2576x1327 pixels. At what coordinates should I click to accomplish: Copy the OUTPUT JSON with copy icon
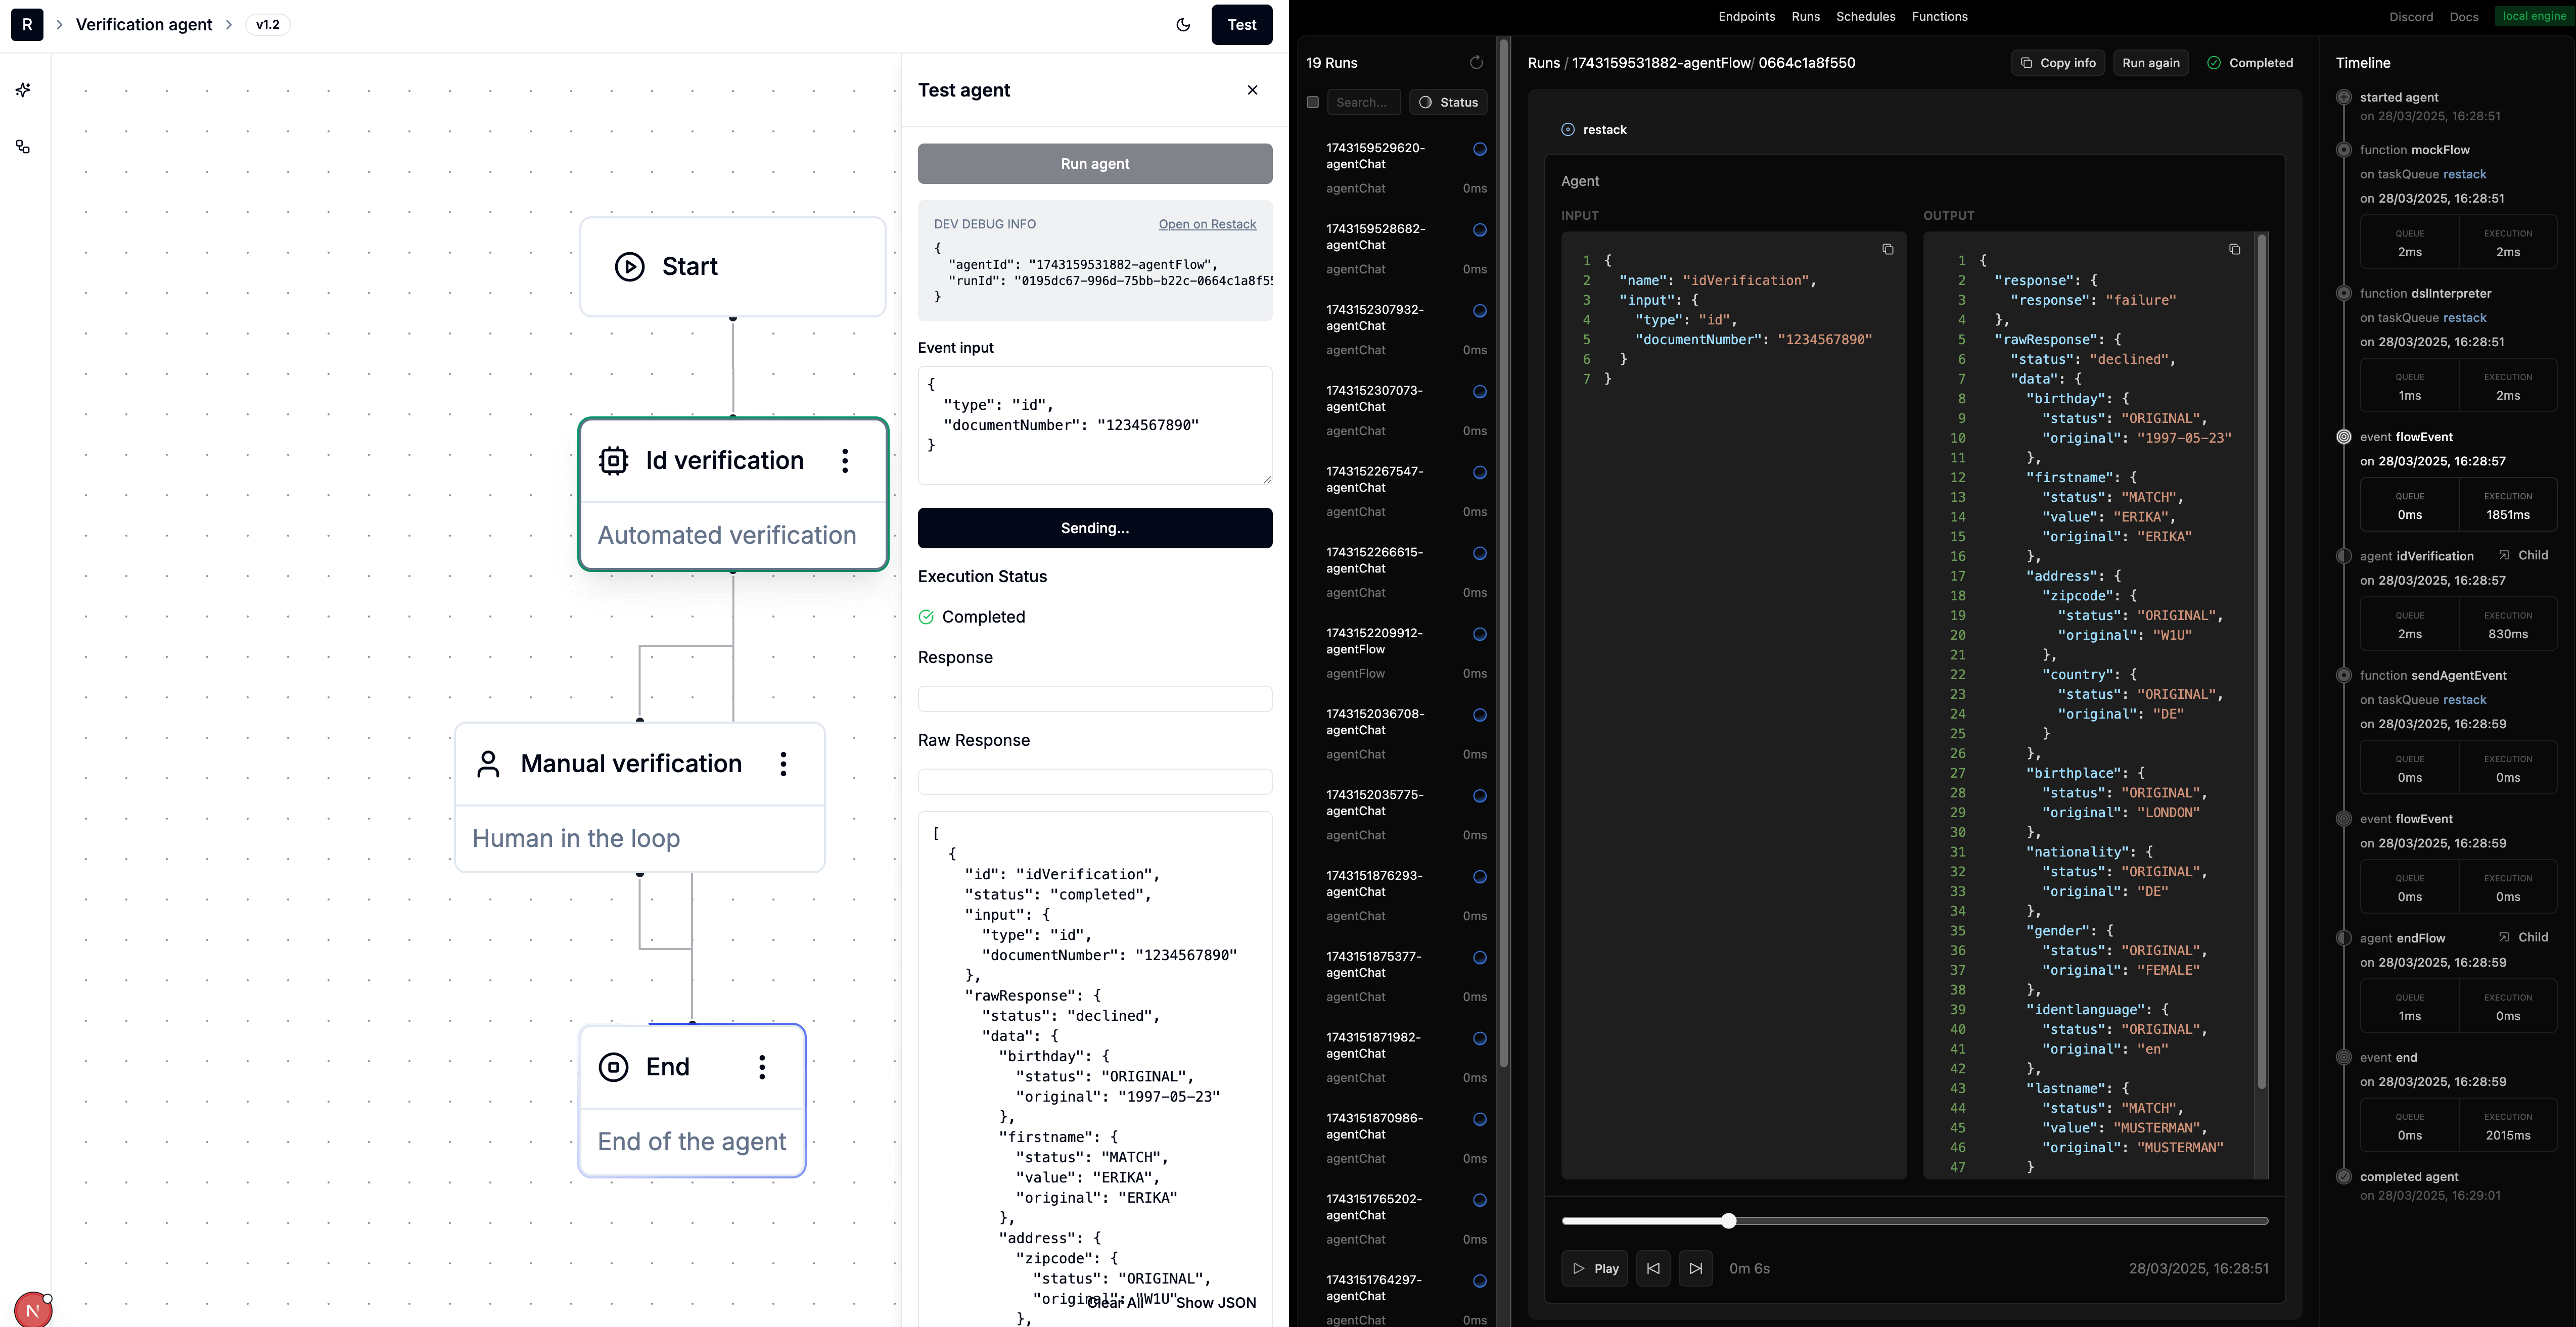coord(2234,249)
